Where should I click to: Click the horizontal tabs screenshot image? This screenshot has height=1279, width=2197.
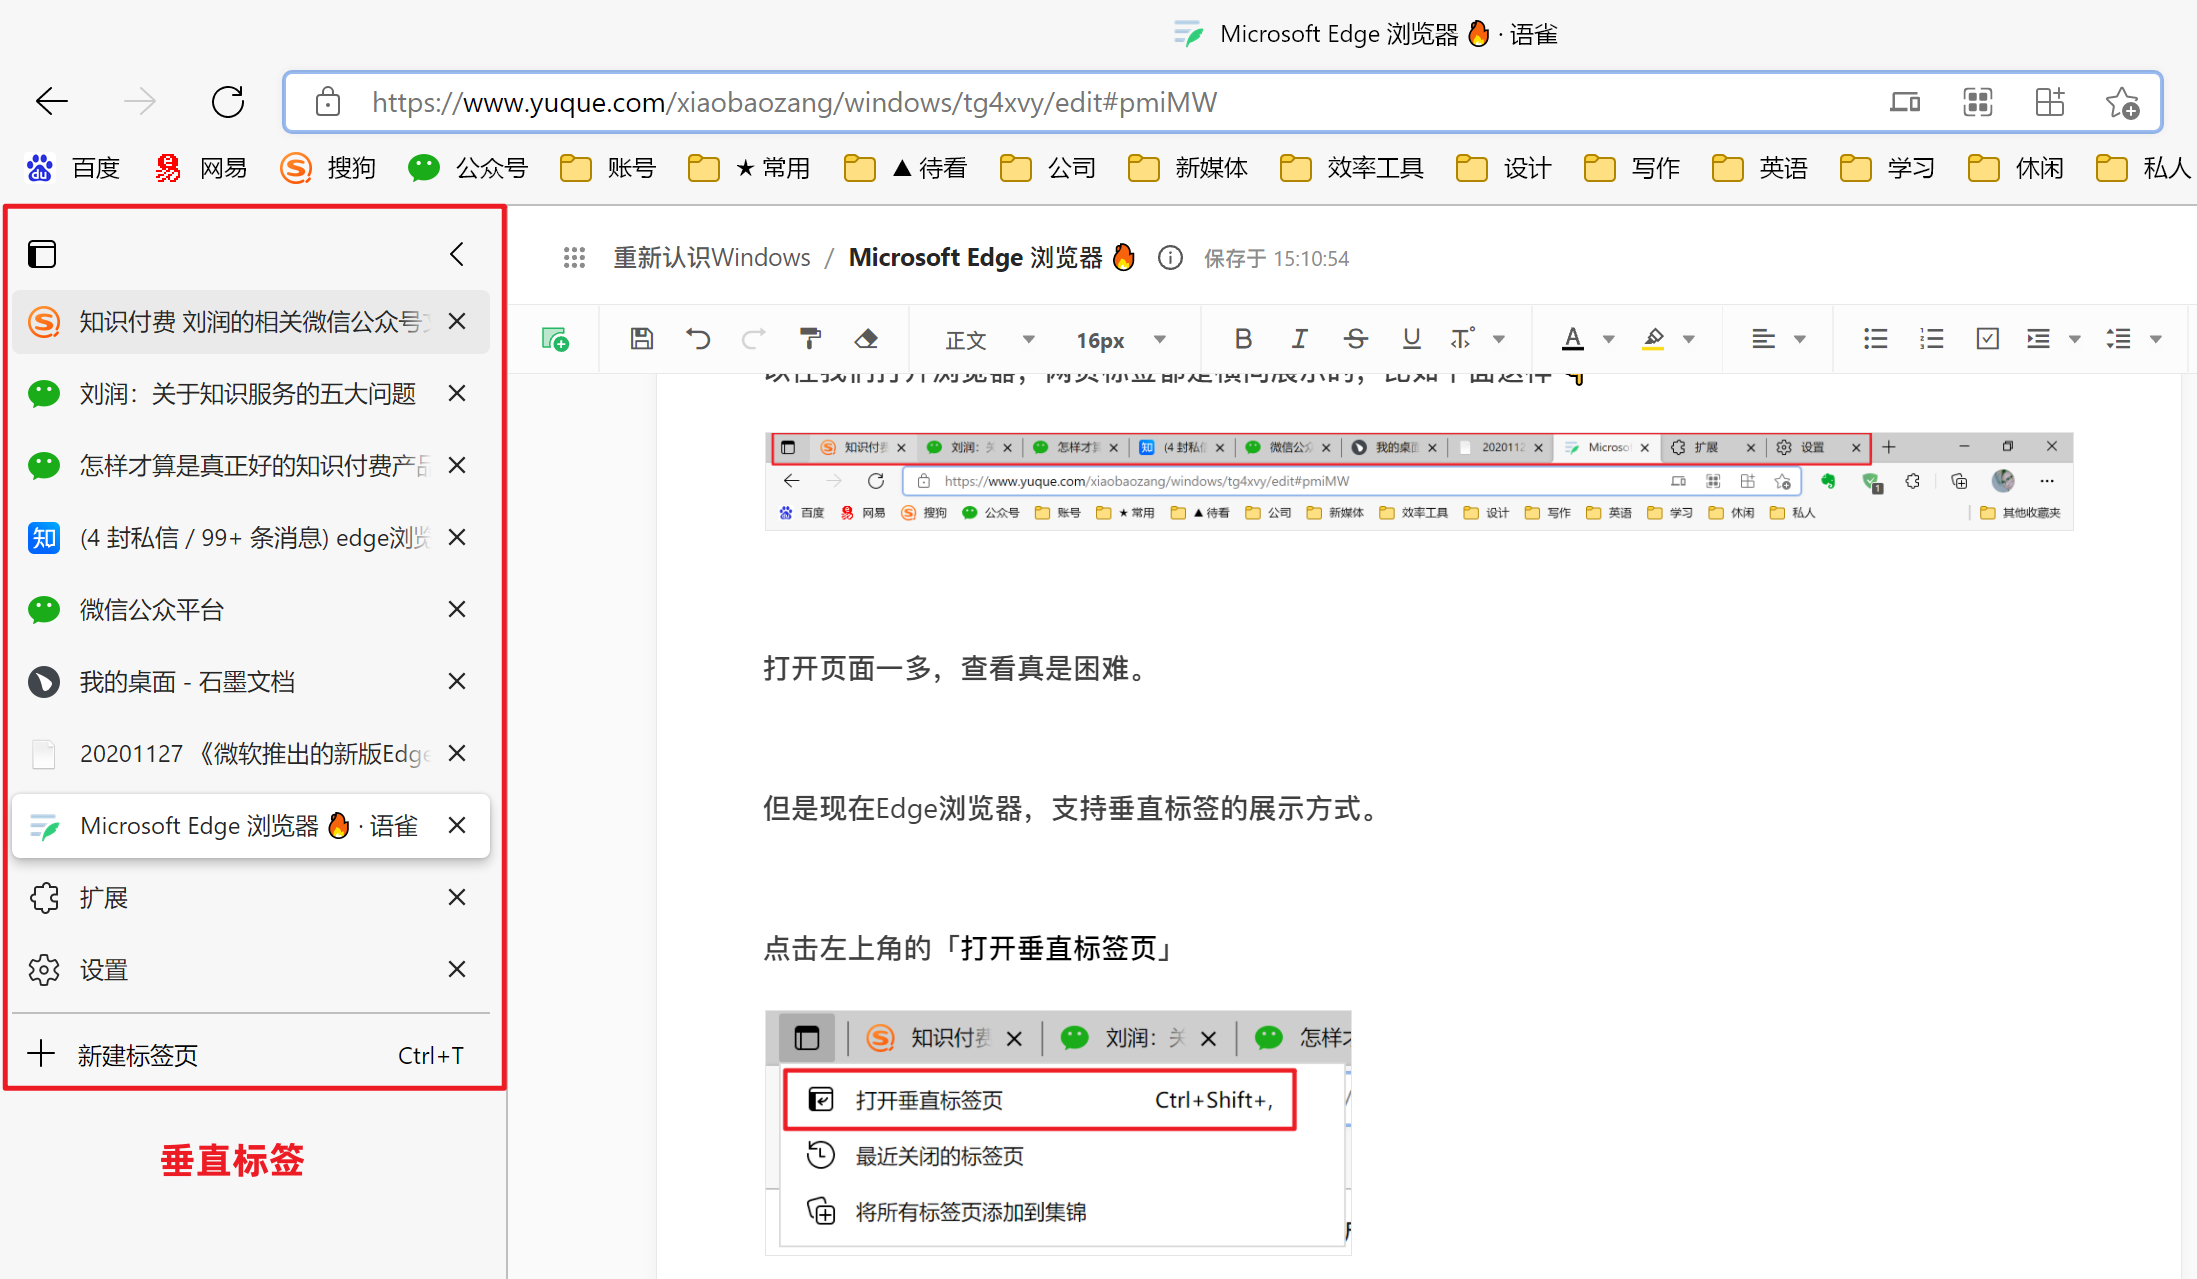pyautogui.click(x=1419, y=481)
